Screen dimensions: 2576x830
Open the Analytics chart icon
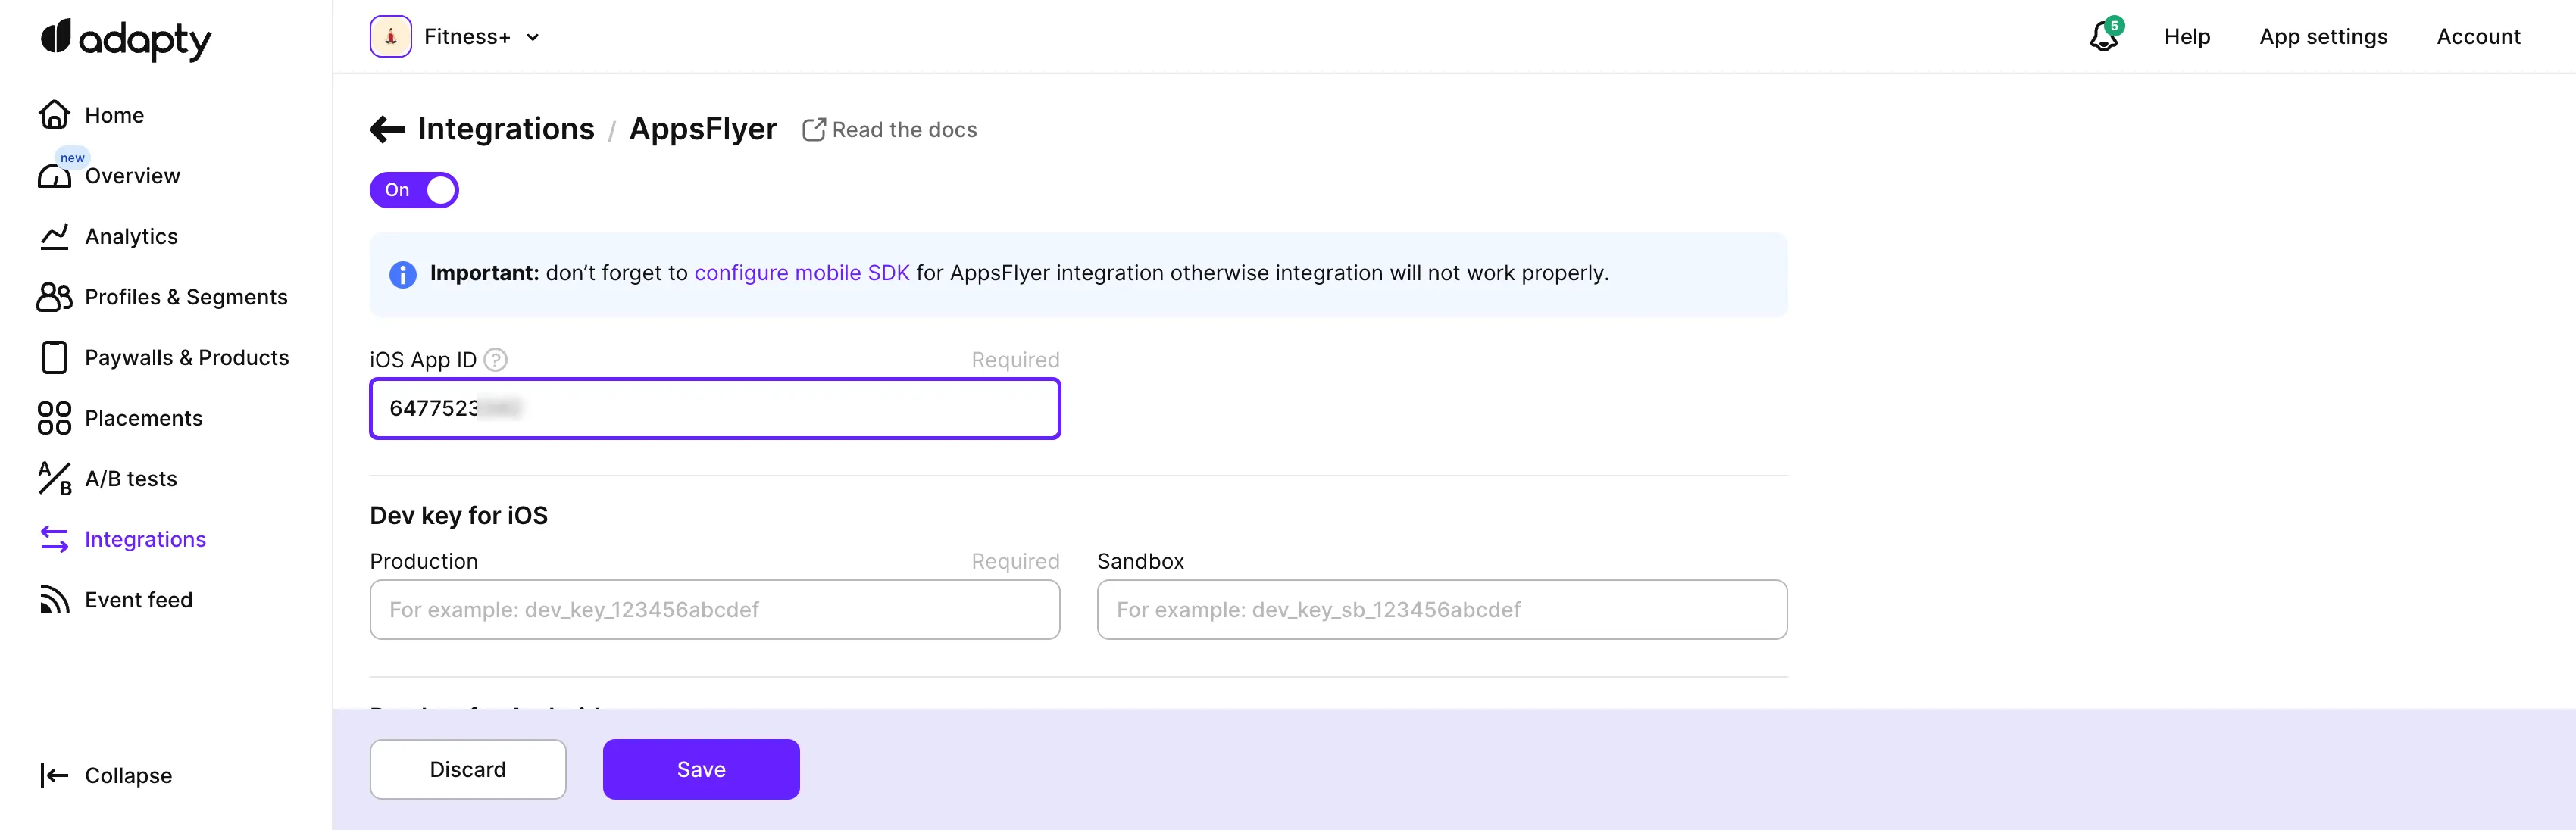[54, 237]
